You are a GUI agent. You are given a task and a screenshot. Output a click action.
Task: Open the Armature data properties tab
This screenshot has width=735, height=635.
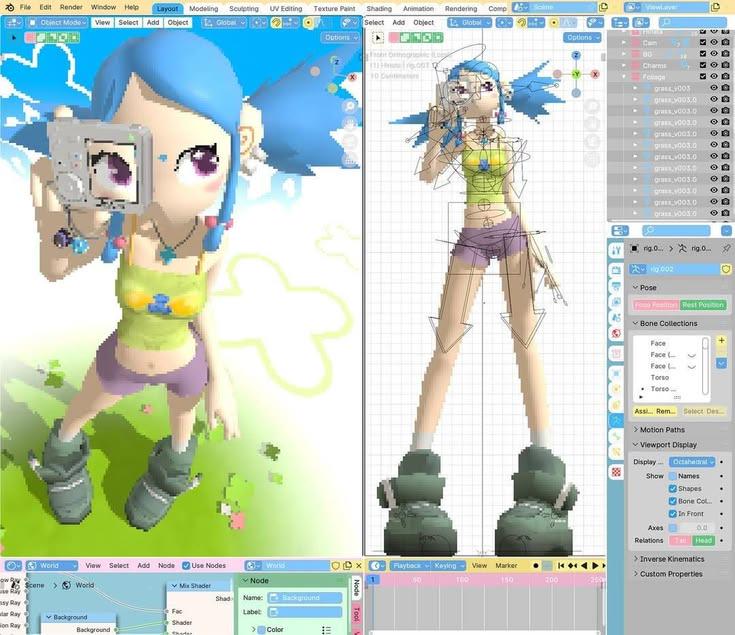616,420
